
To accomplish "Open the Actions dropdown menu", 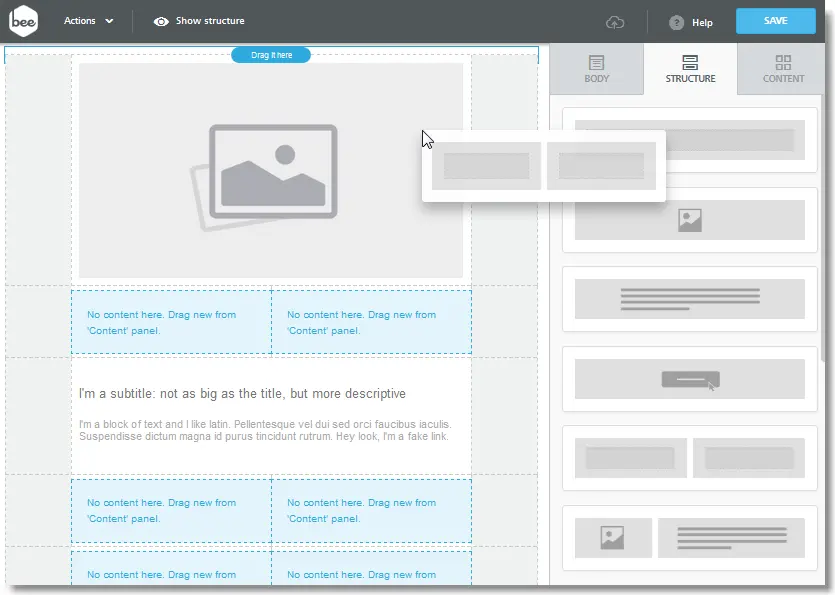I will coord(88,21).
